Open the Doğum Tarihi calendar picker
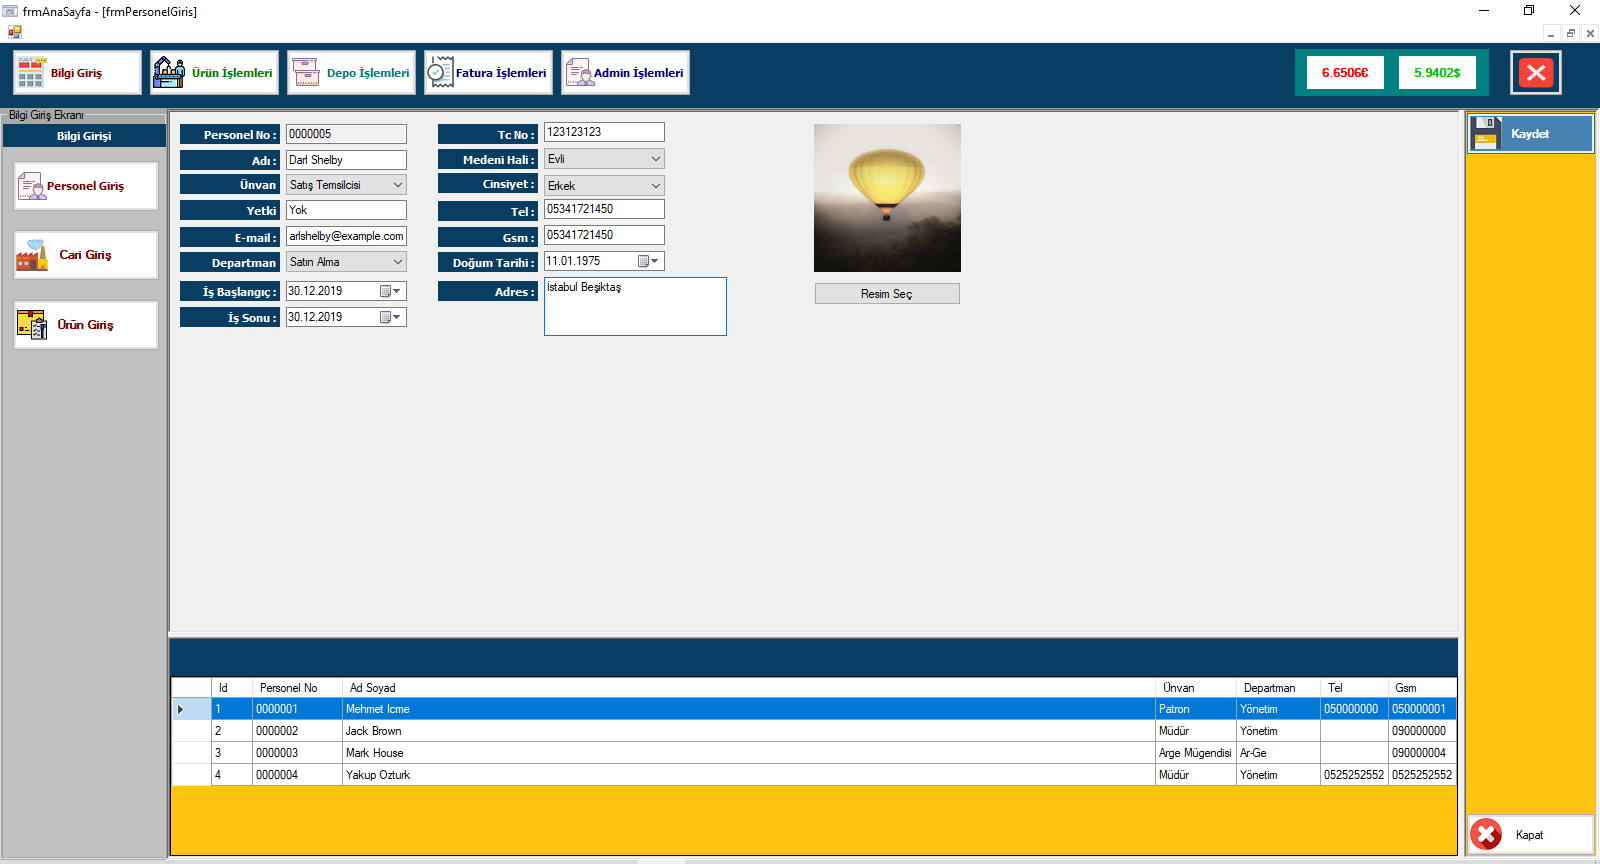This screenshot has height=864, width=1600. point(648,261)
